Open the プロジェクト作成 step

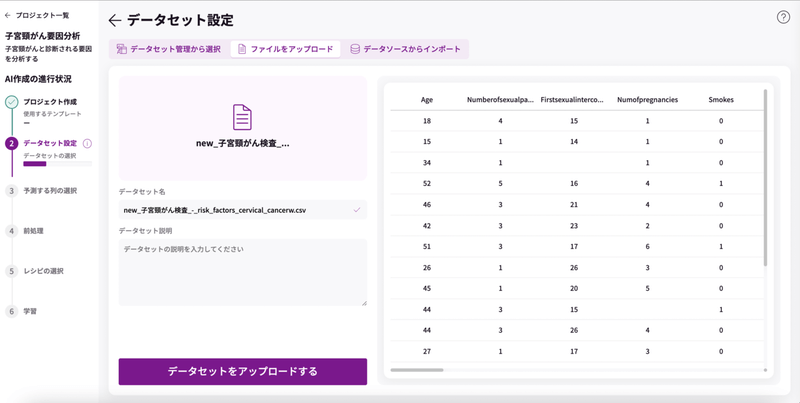coord(50,102)
